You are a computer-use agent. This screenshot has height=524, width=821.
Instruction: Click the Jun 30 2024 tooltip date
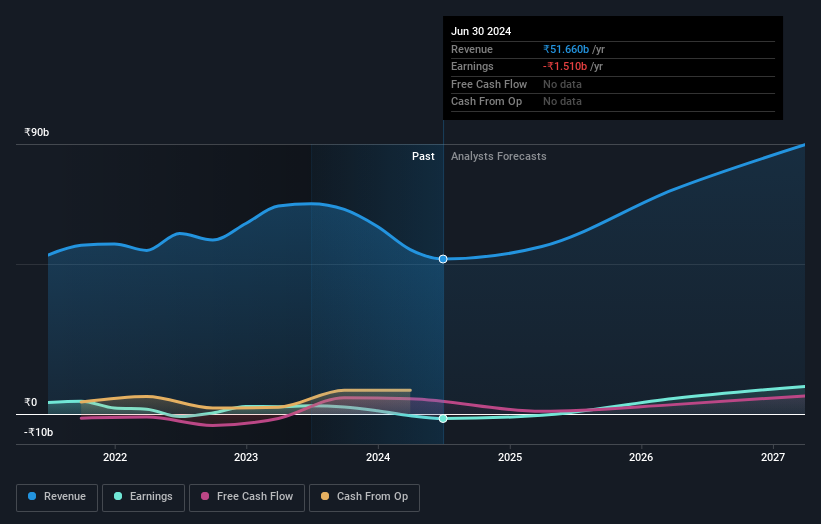pos(481,31)
